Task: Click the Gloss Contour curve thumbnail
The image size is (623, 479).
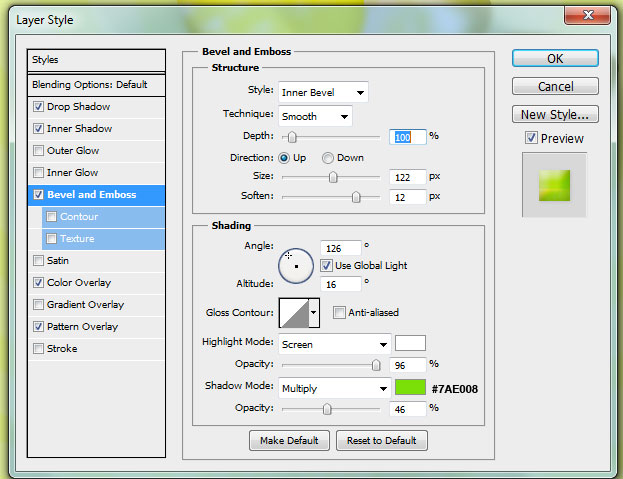Action: click(294, 313)
